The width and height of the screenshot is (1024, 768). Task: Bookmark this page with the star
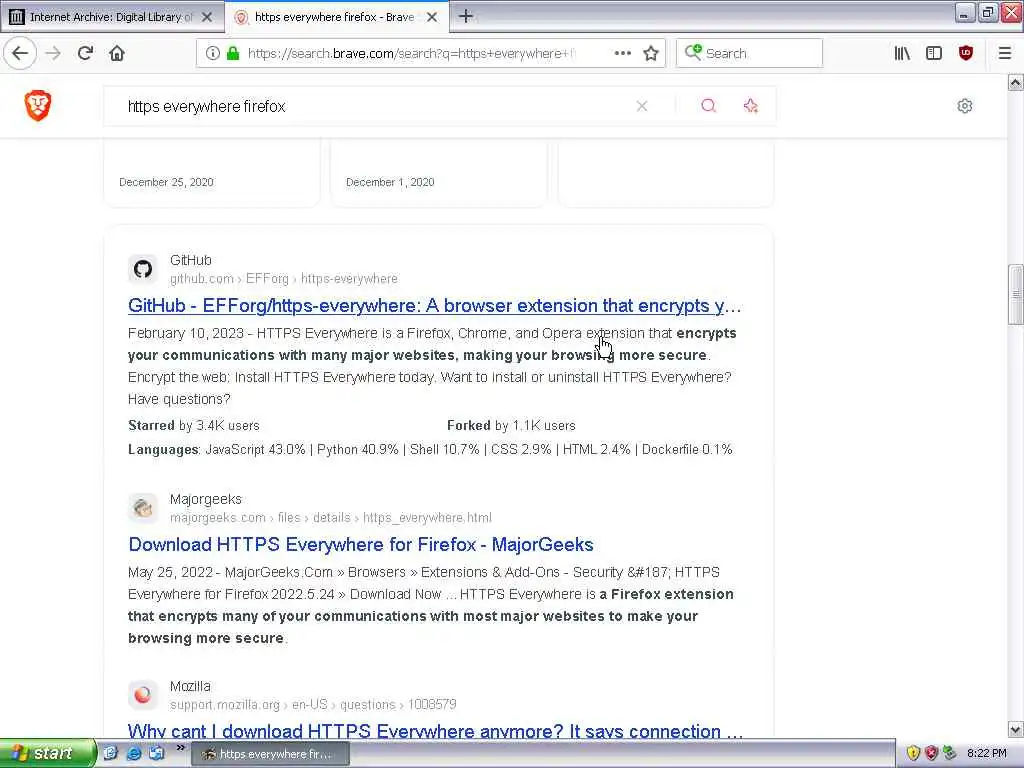(x=650, y=53)
